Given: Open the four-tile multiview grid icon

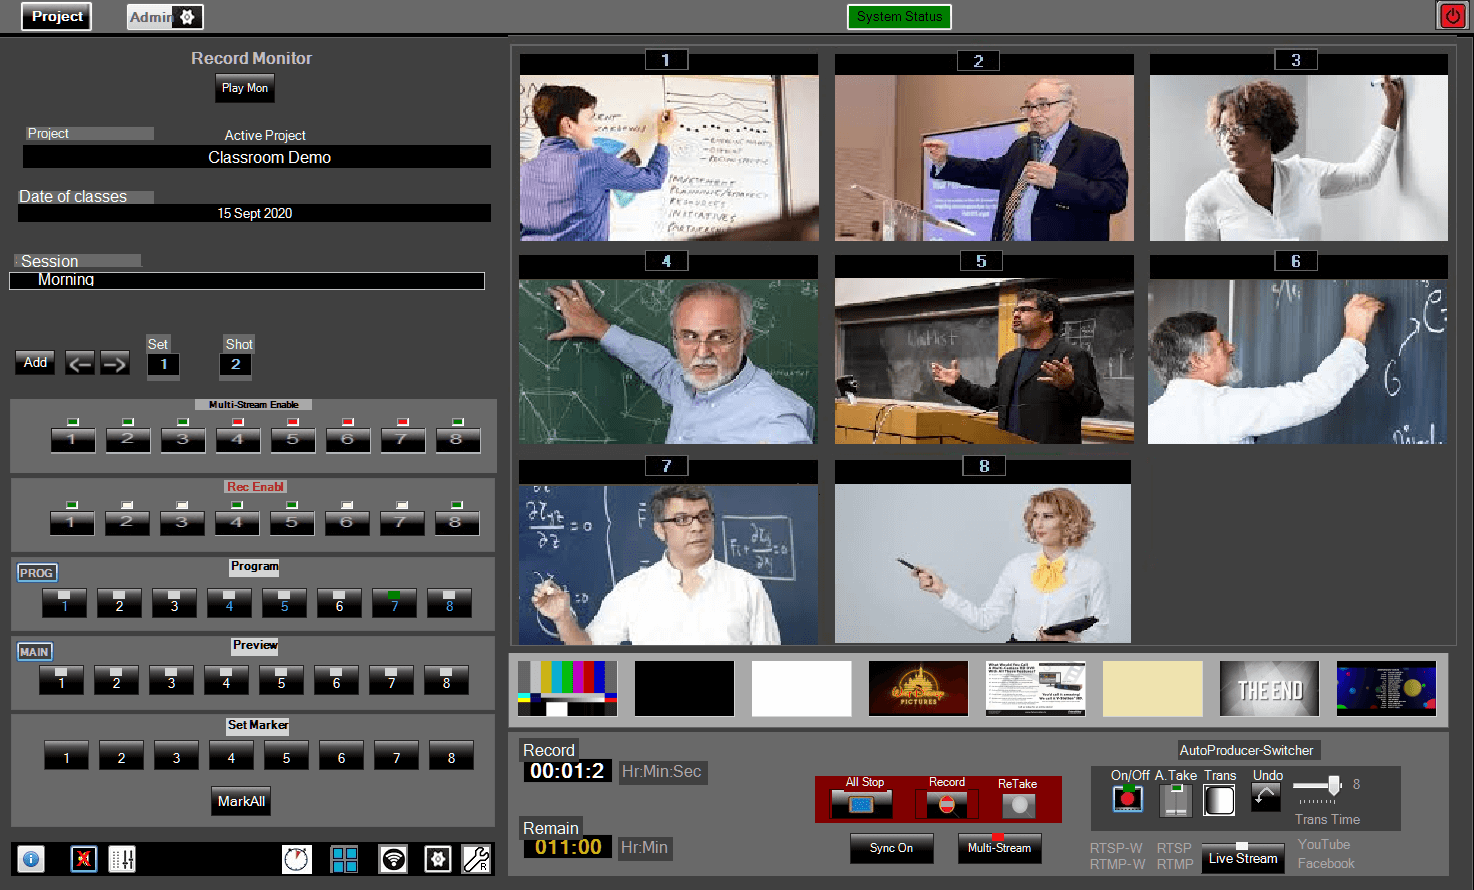Looking at the screenshot, I should (x=344, y=859).
